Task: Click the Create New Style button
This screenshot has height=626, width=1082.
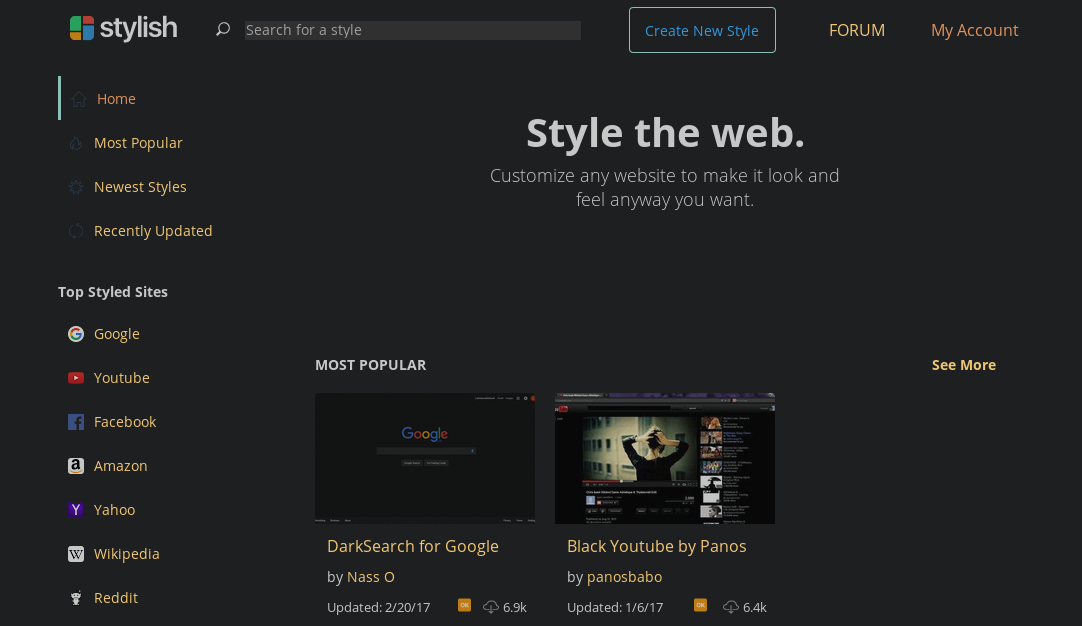Action: (702, 30)
